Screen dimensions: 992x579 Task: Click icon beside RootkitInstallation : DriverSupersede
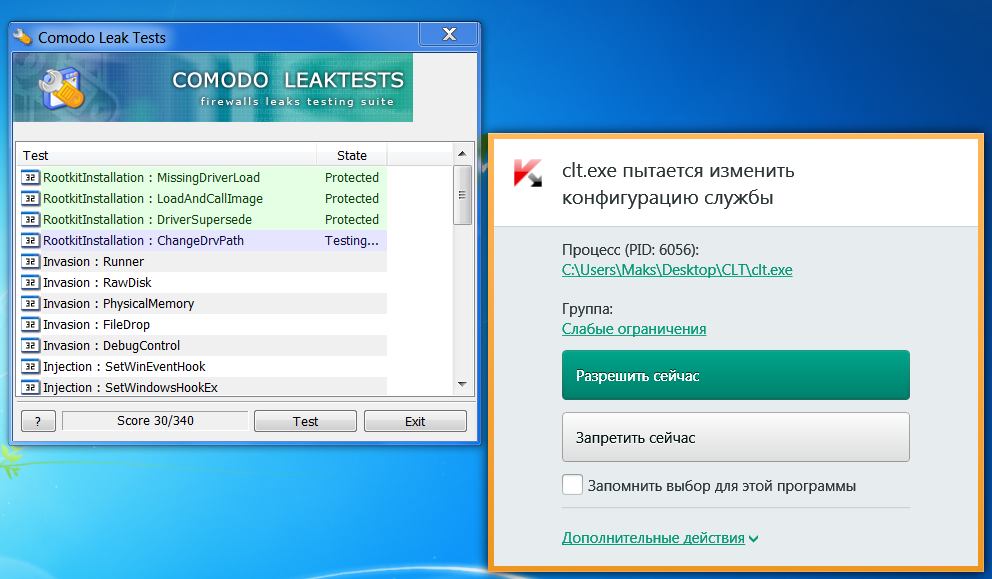click(x=30, y=220)
